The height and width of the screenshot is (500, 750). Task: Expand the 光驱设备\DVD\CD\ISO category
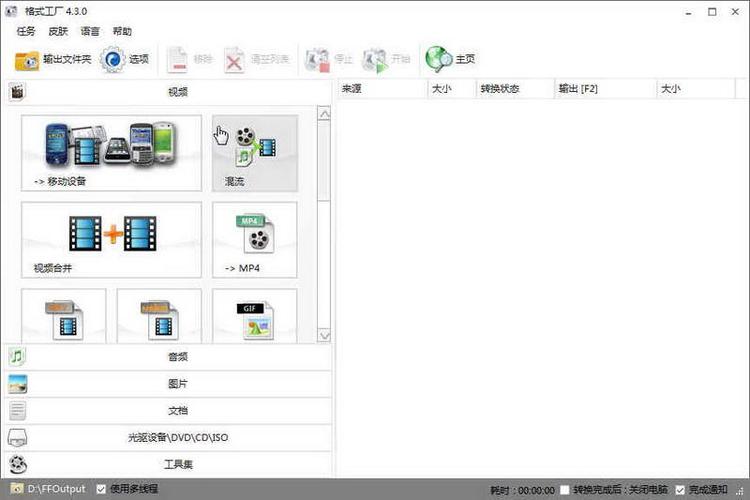168,437
